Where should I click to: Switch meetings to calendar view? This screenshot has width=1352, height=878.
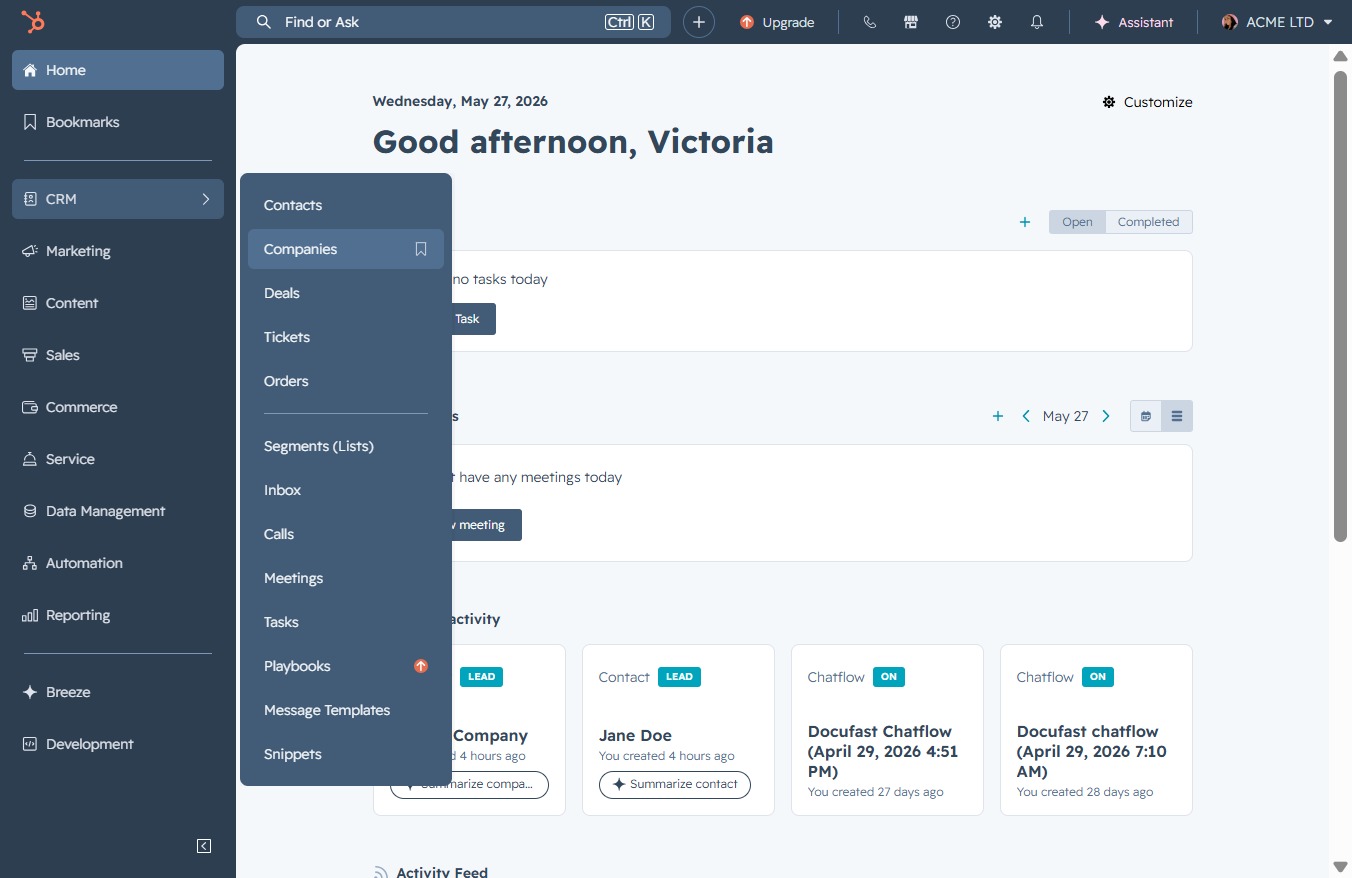click(x=1146, y=416)
